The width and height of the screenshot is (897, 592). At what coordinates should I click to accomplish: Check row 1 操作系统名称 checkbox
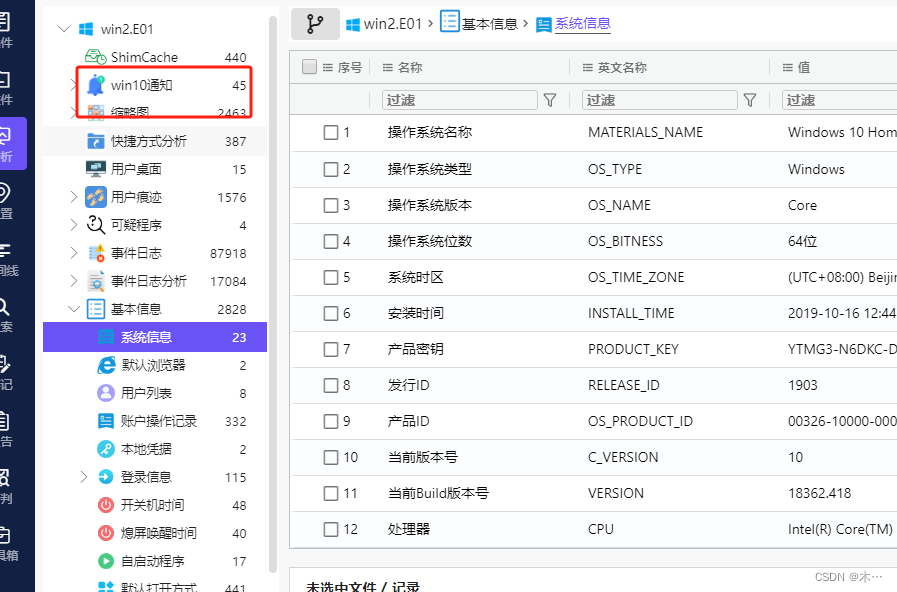pyautogui.click(x=331, y=132)
